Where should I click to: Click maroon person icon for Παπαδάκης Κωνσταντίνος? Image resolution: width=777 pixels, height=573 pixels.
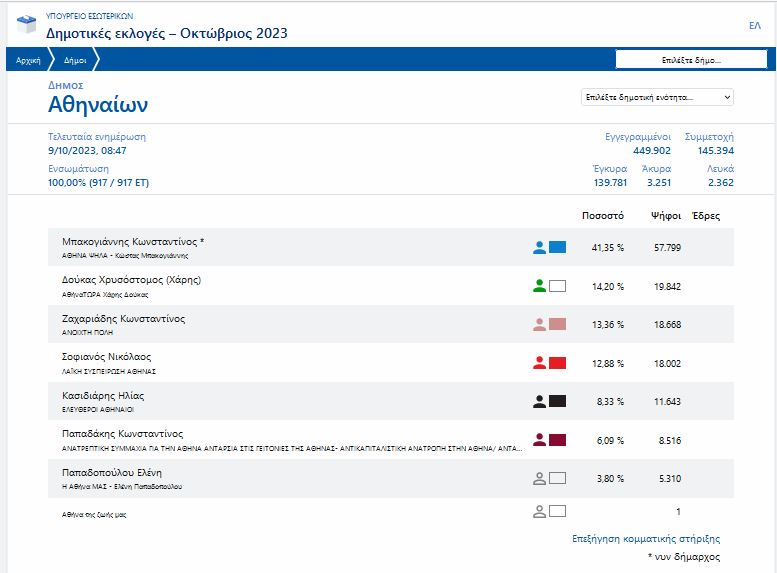(540, 439)
